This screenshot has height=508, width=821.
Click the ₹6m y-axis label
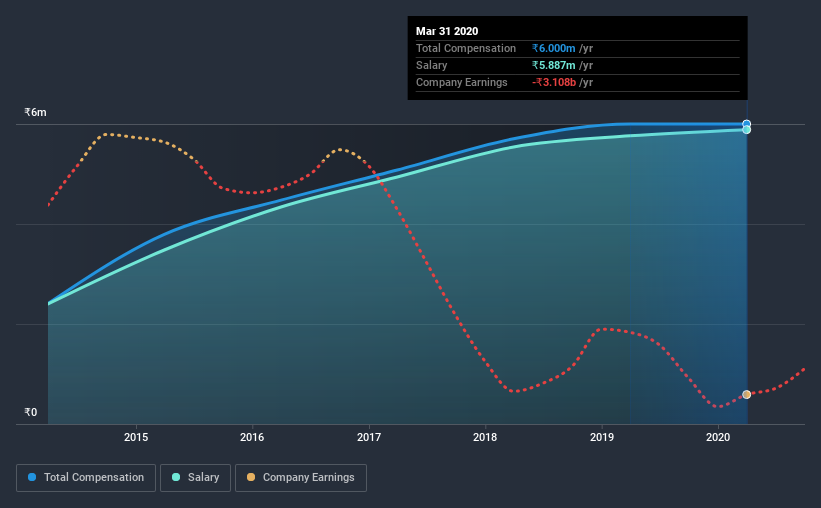coord(35,113)
